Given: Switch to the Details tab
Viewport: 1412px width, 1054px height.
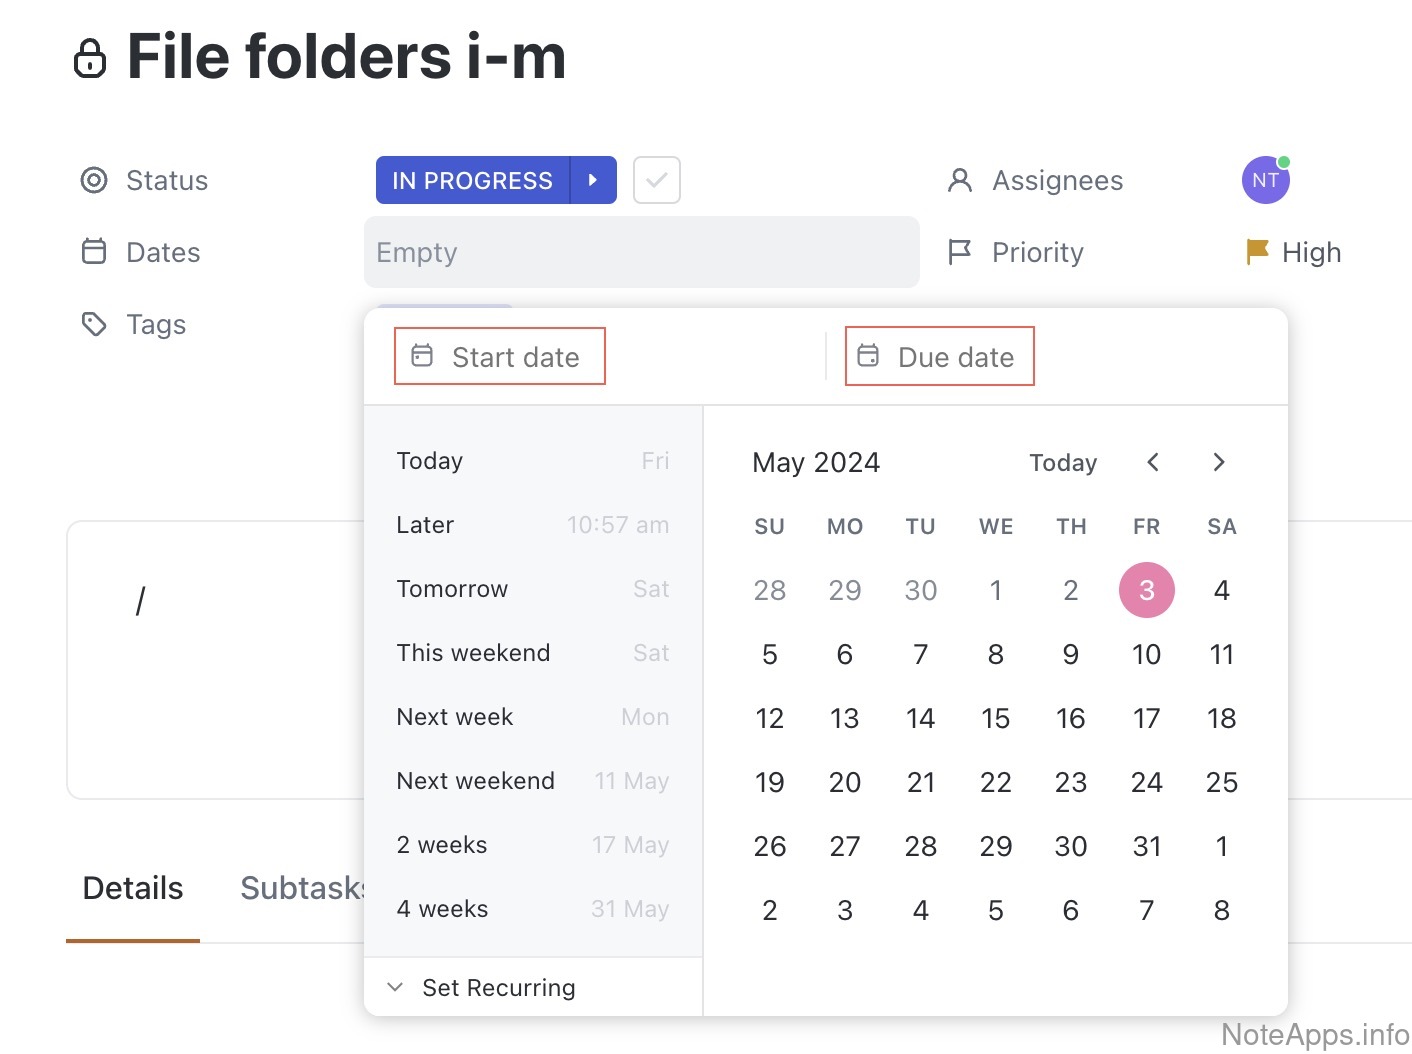Looking at the screenshot, I should [133, 888].
